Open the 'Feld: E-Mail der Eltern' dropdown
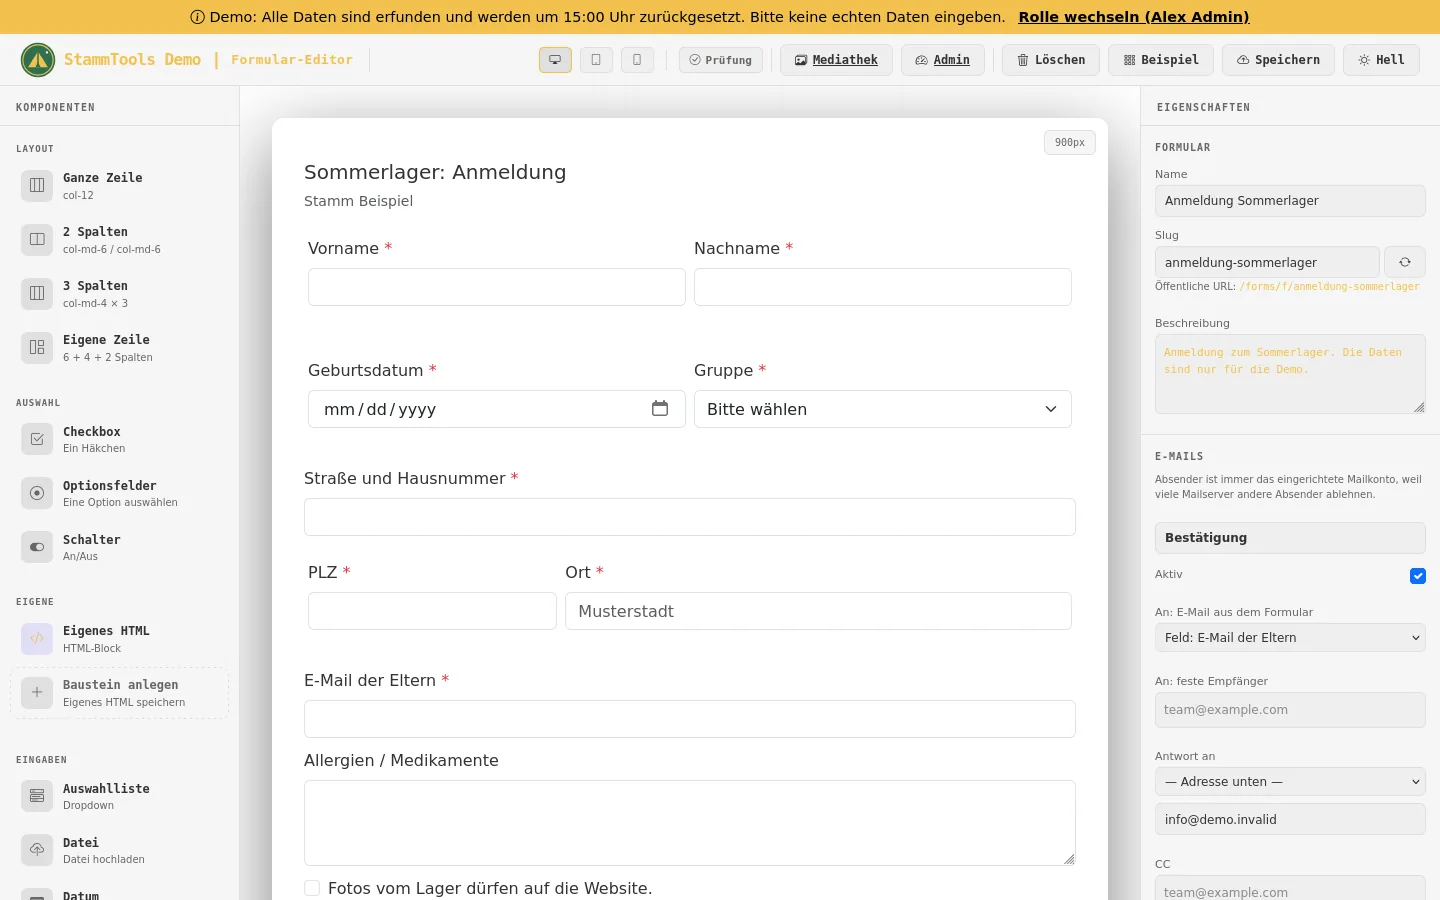The height and width of the screenshot is (900, 1440). [1290, 638]
